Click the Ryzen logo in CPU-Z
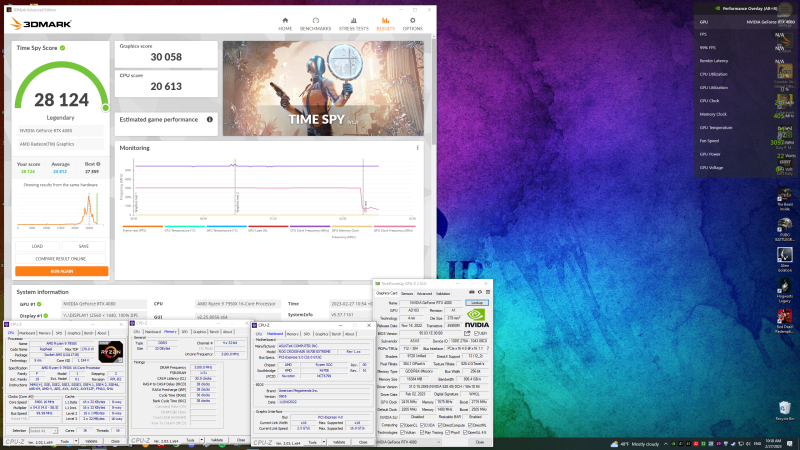Image resolution: width=800 pixels, height=450 pixels. pyautogui.click(x=111, y=352)
